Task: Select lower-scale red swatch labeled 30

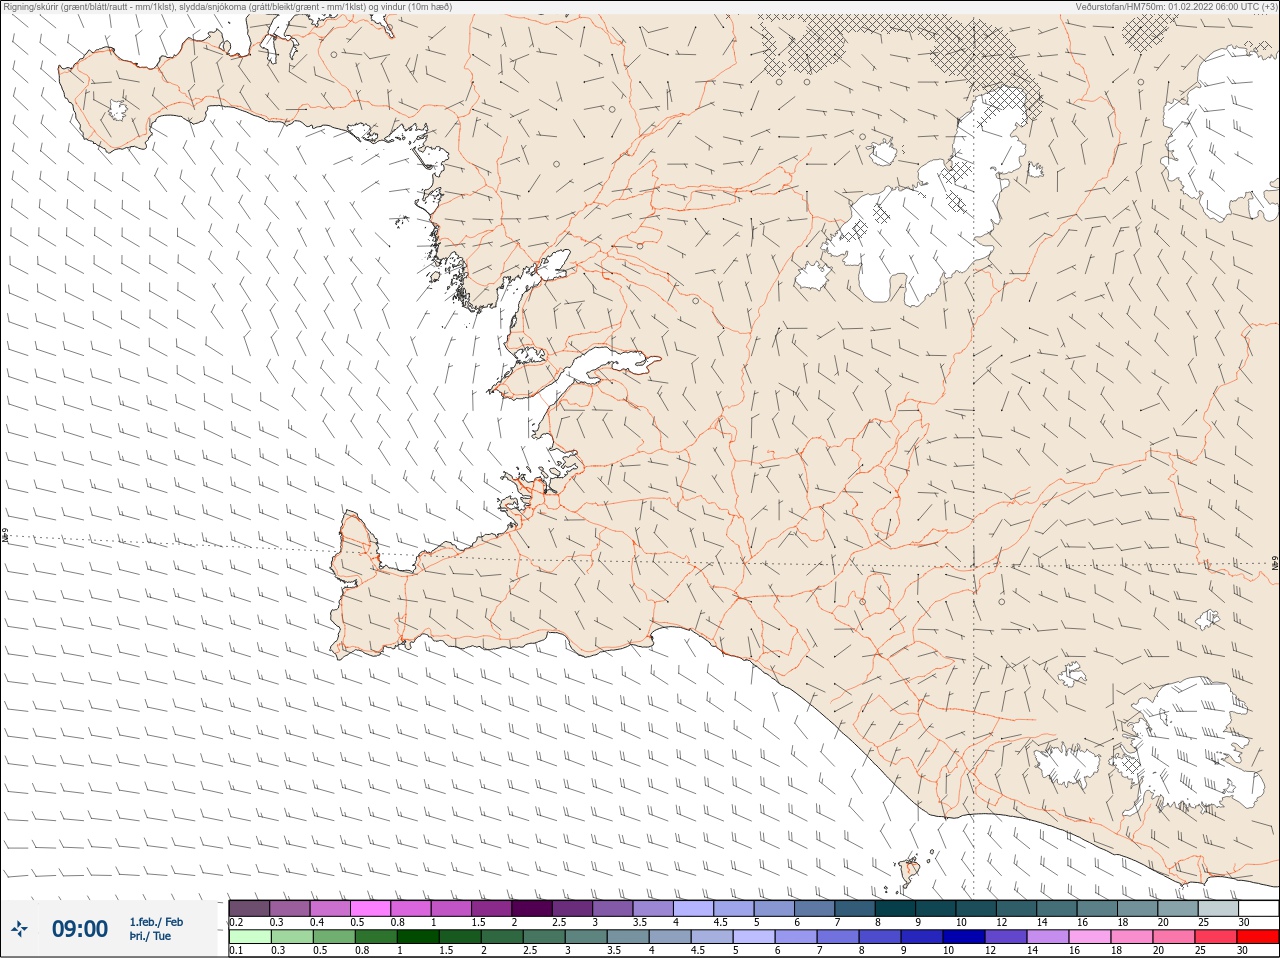Action: click(x=1258, y=937)
